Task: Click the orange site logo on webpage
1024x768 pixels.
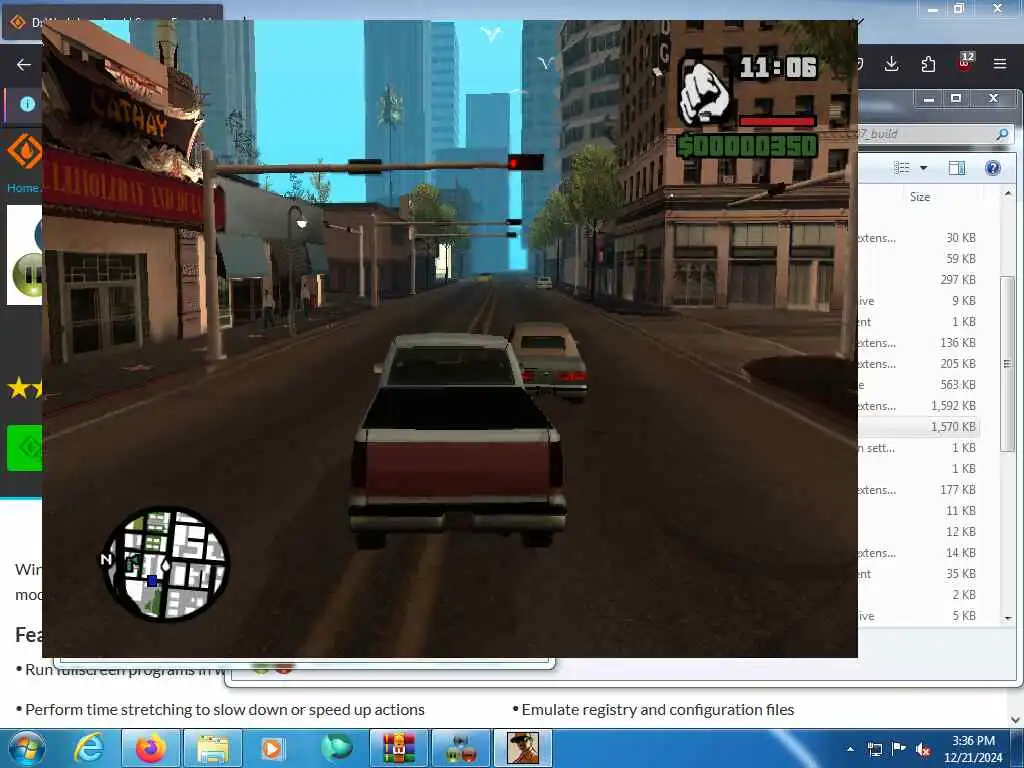Action: pos(25,151)
